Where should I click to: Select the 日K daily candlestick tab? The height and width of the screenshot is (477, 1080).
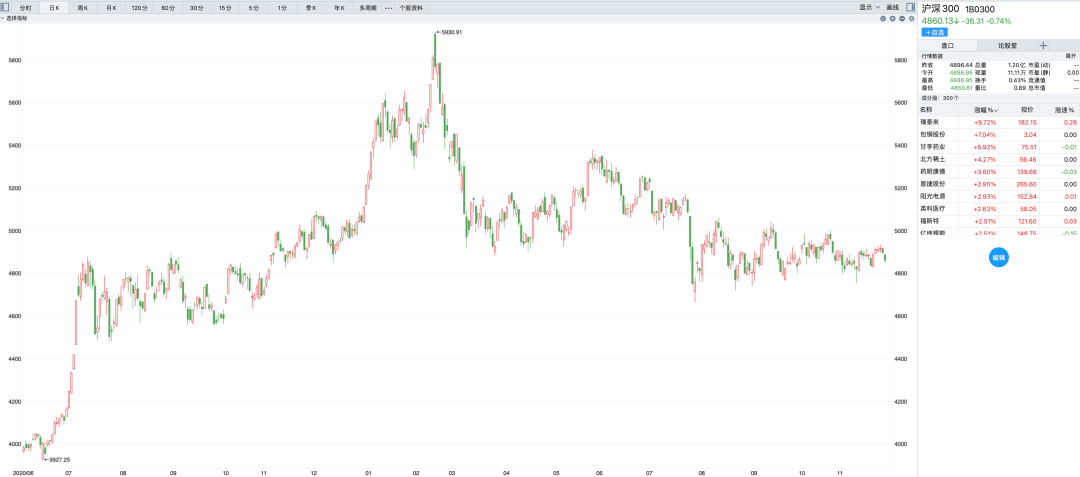pos(54,8)
